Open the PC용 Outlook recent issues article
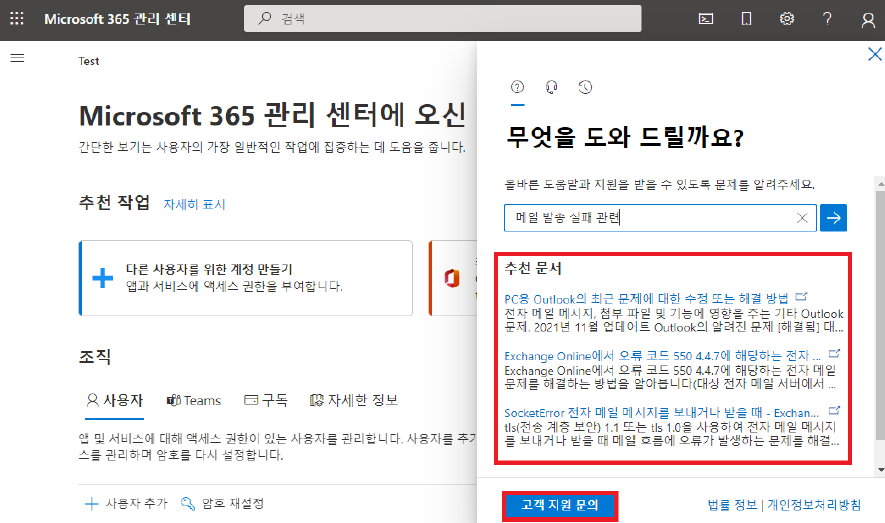This screenshot has height=523, width=885. tap(646, 298)
